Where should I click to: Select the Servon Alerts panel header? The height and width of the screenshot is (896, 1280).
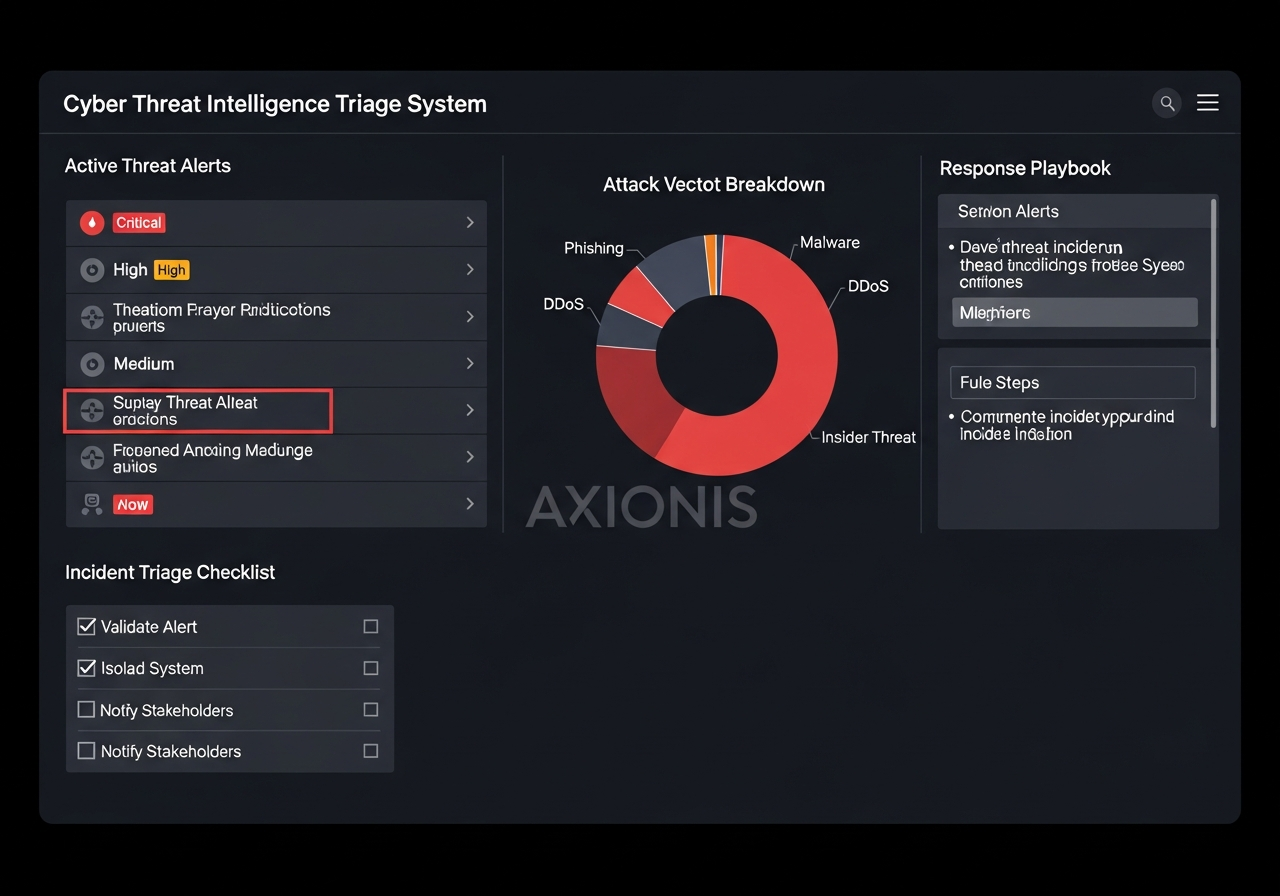(x=1075, y=211)
